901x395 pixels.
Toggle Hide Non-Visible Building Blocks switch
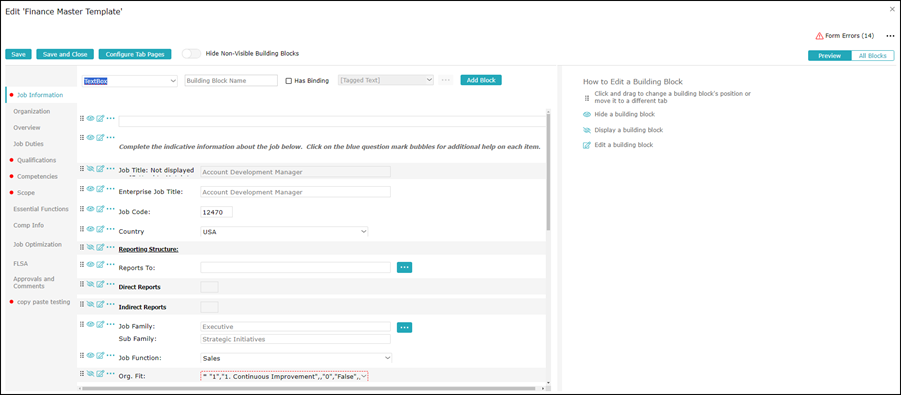pyautogui.click(x=191, y=53)
